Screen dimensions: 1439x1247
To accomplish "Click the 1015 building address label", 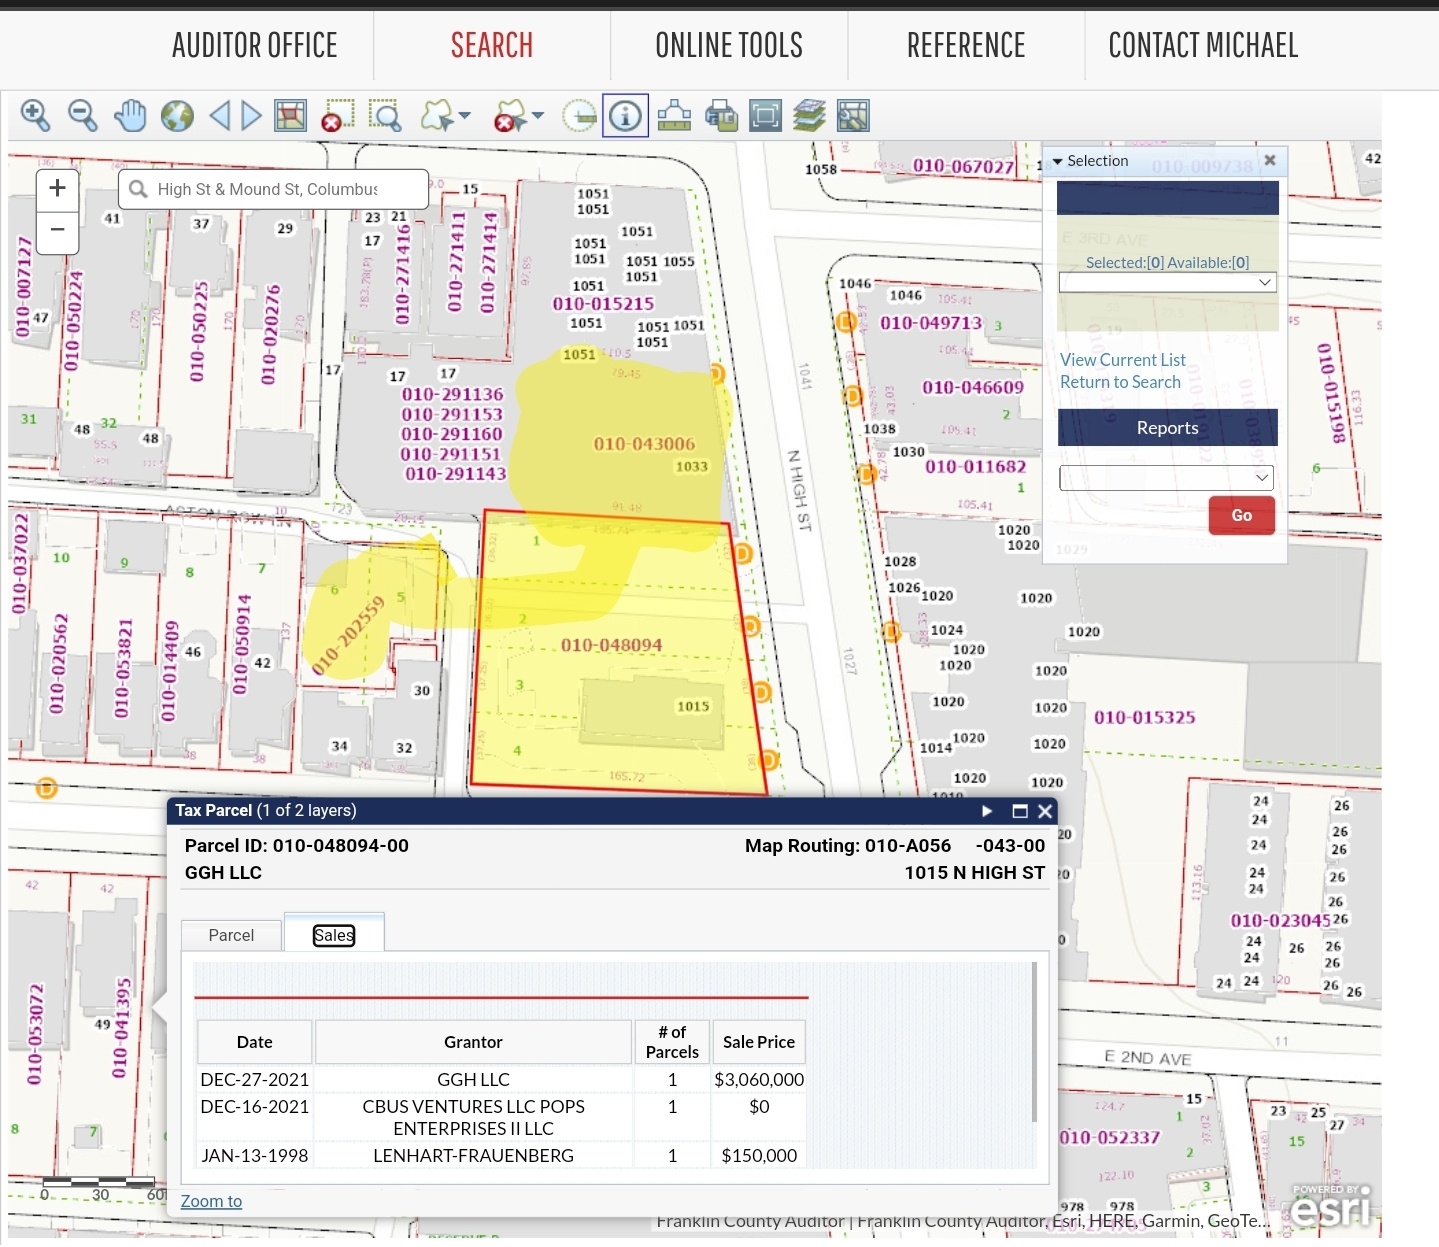I will pyautogui.click(x=693, y=706).
